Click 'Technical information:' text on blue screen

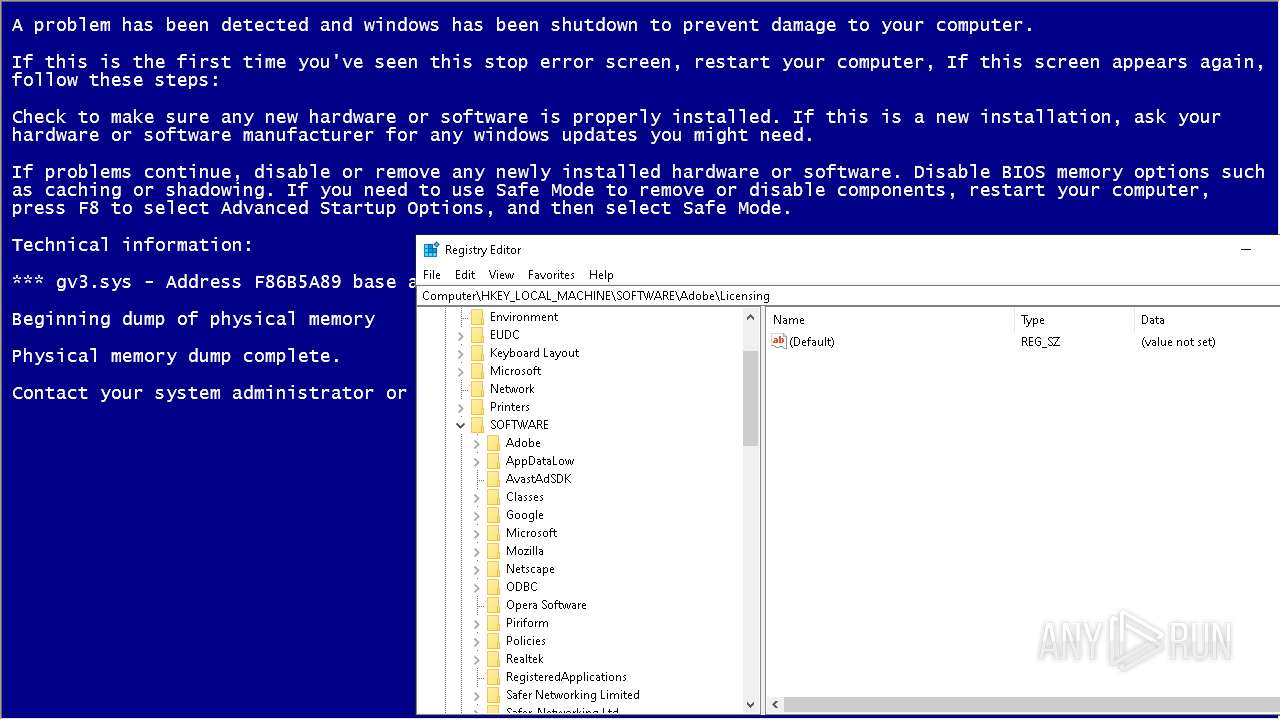(x=132, y=245)
